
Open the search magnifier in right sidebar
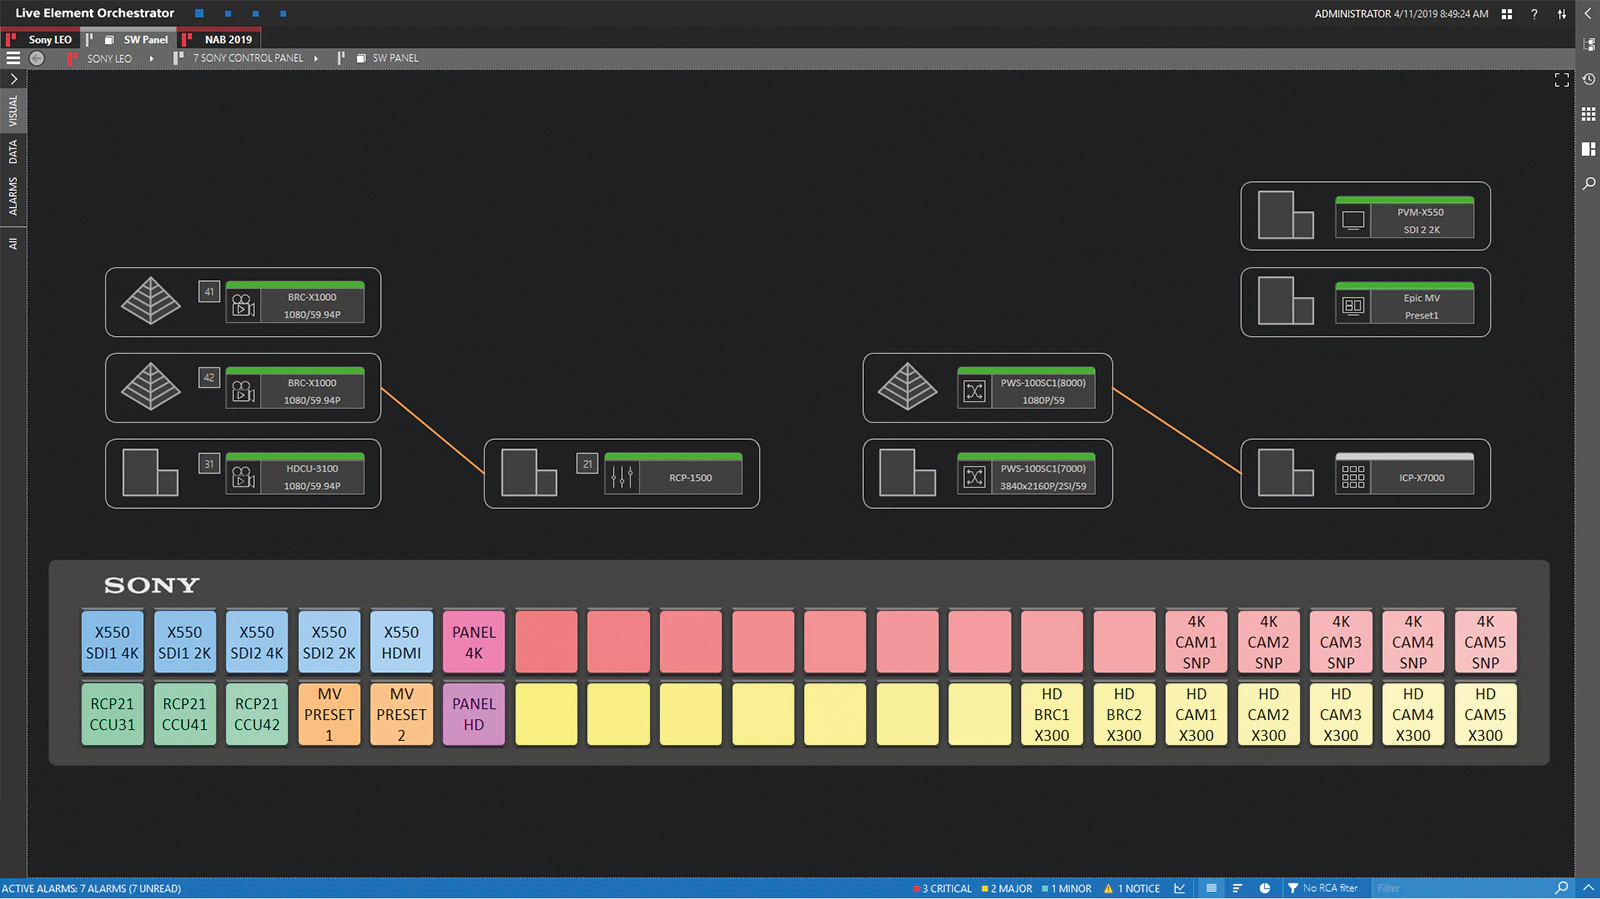tap(1588, 183)
